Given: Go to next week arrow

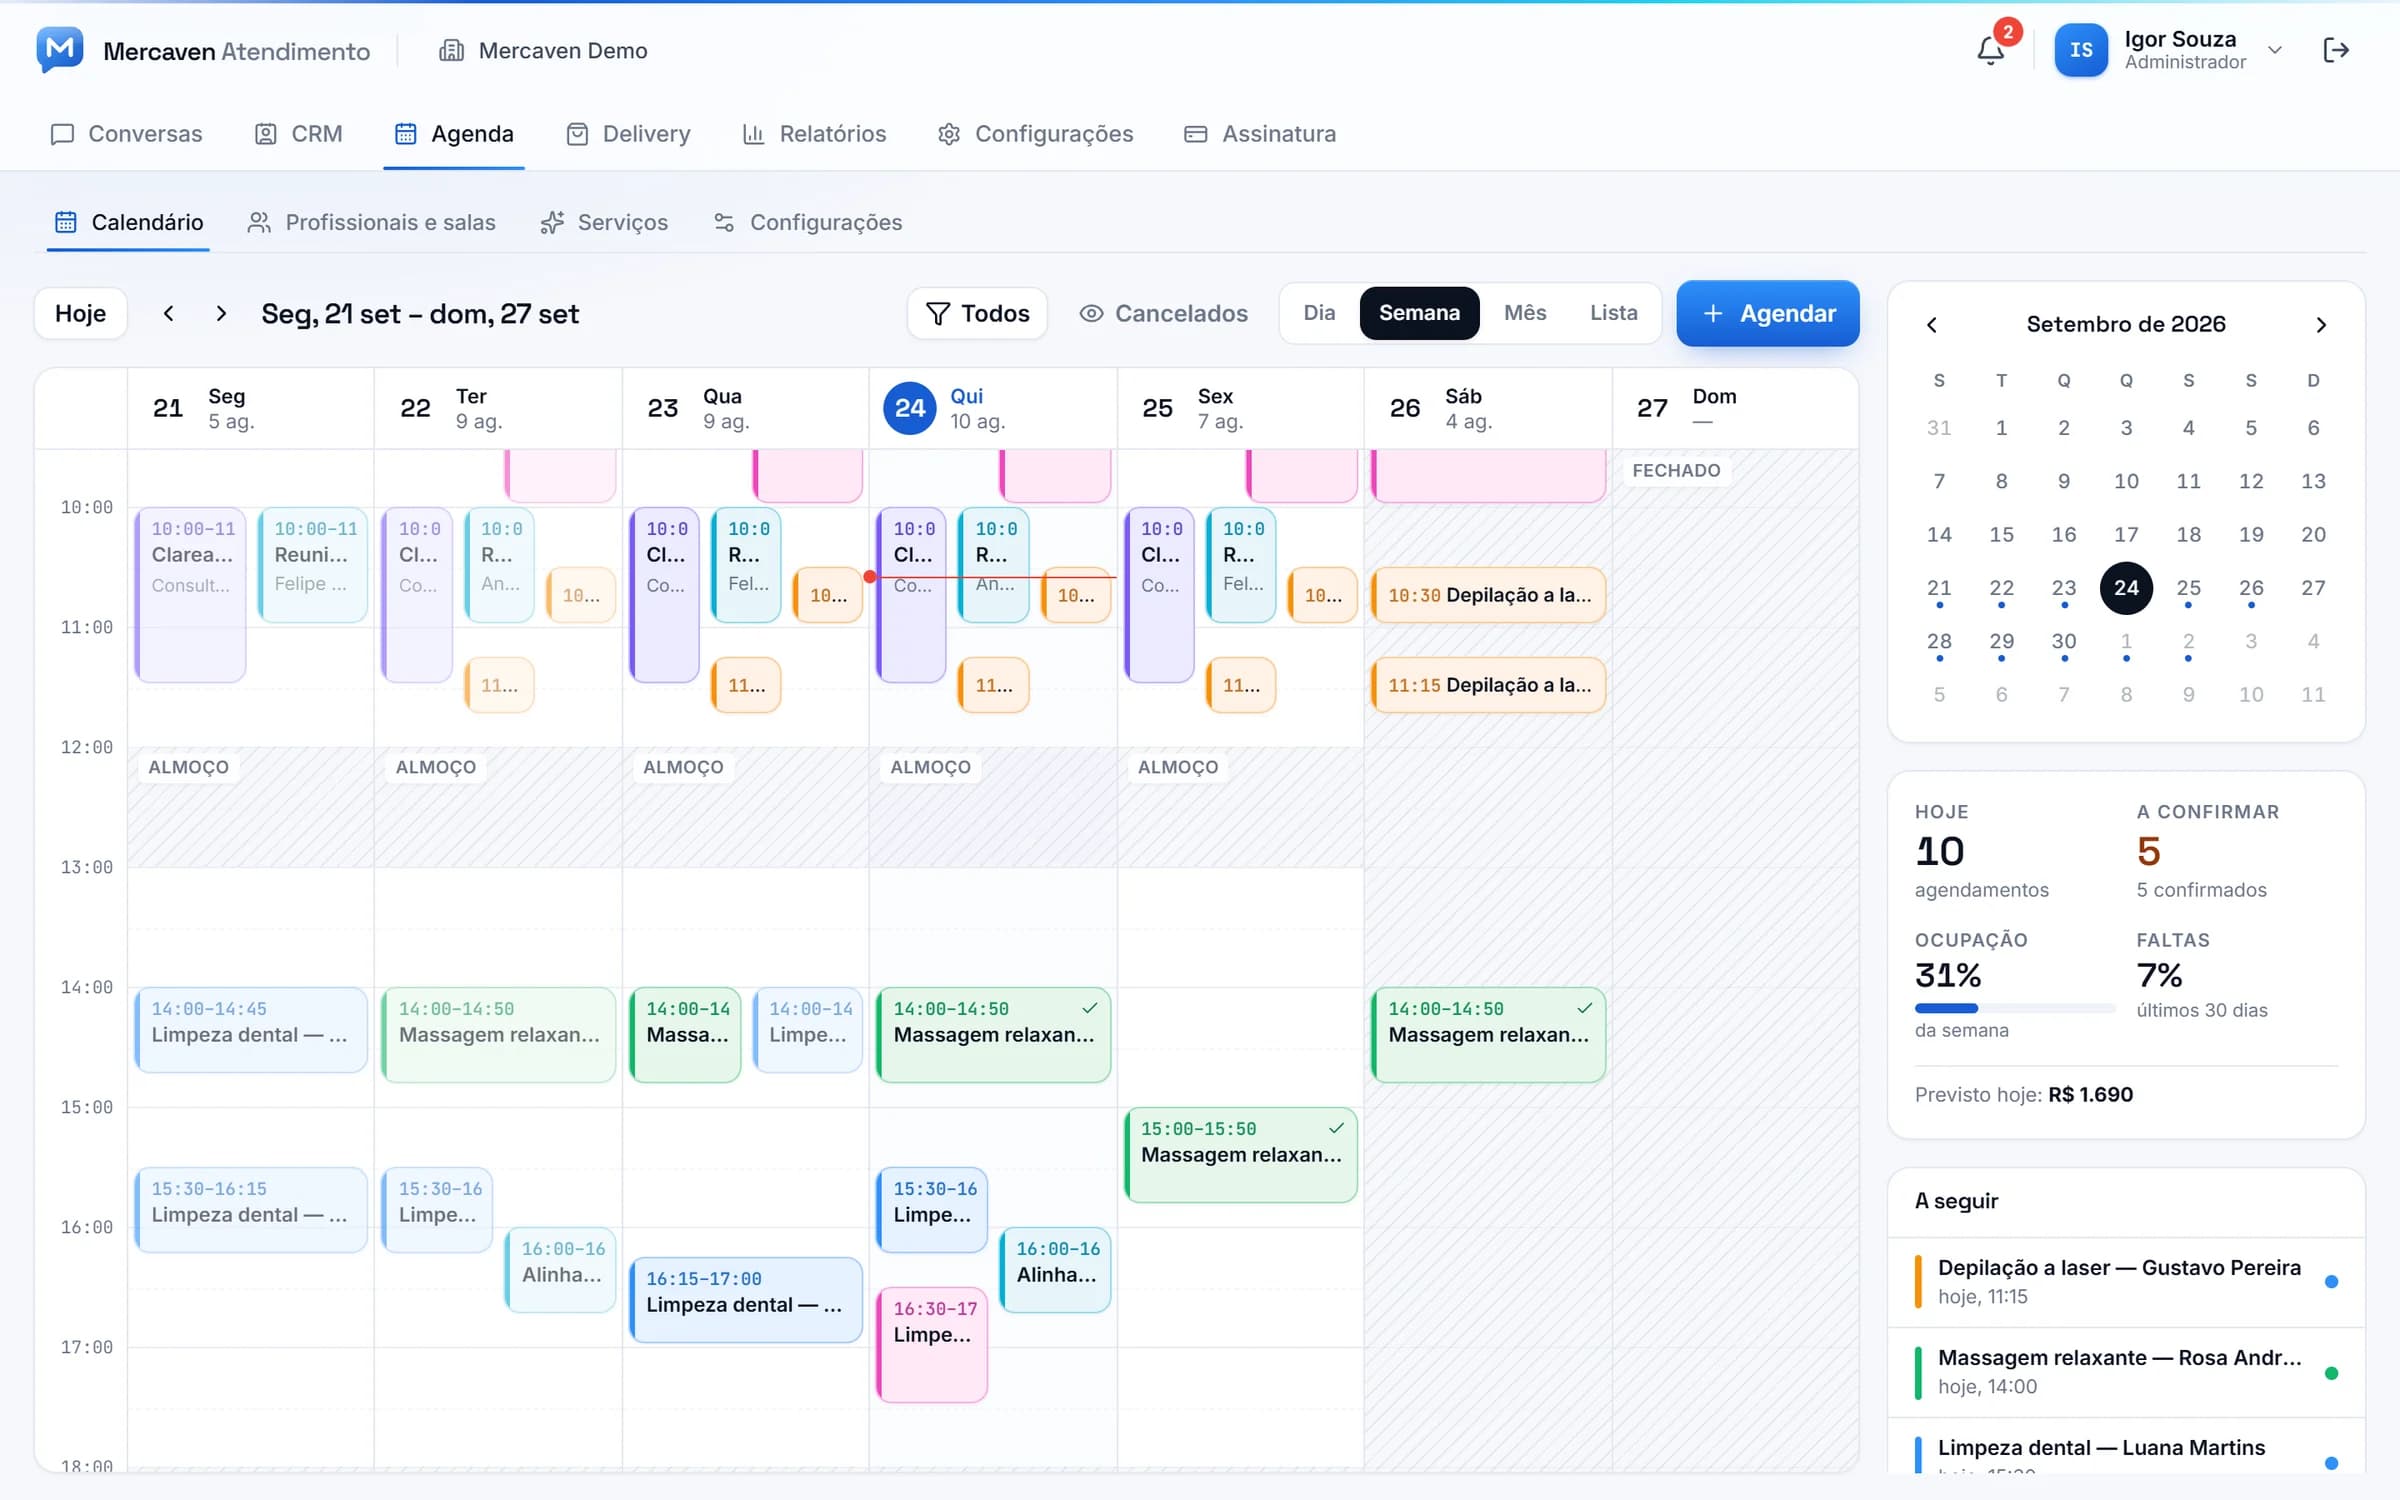Looking at the screenshot, I should (221, 313).
